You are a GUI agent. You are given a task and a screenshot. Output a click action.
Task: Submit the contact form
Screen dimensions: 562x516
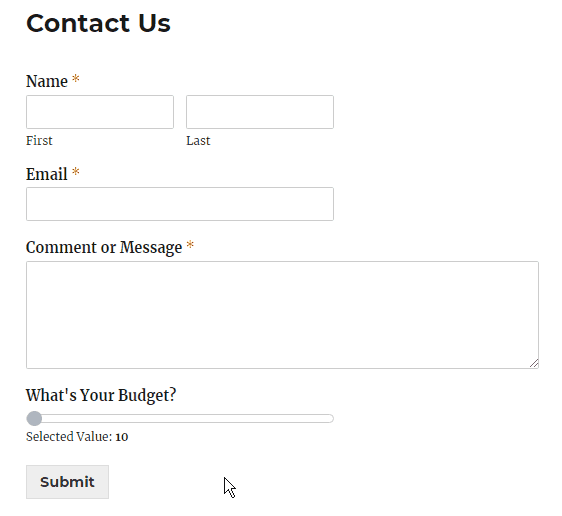(x=67, y=482)
